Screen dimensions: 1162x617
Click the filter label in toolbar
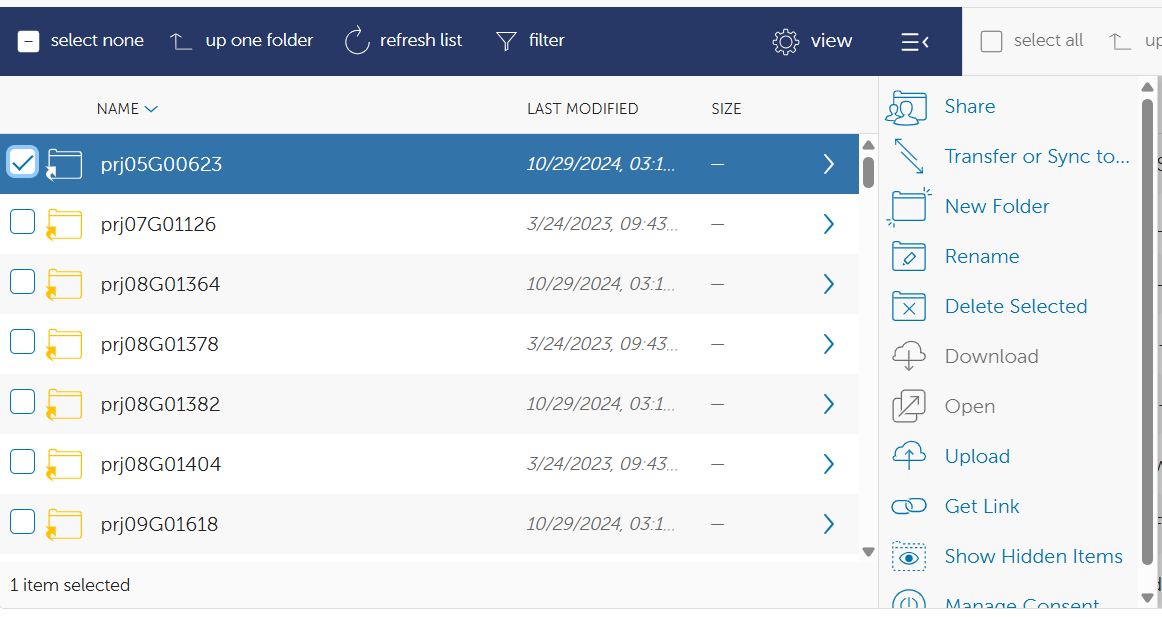(x=547, y=41)
